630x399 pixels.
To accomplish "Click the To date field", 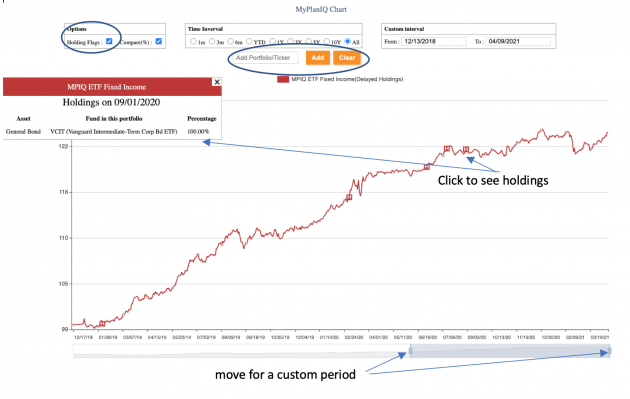I will [518, 41].
